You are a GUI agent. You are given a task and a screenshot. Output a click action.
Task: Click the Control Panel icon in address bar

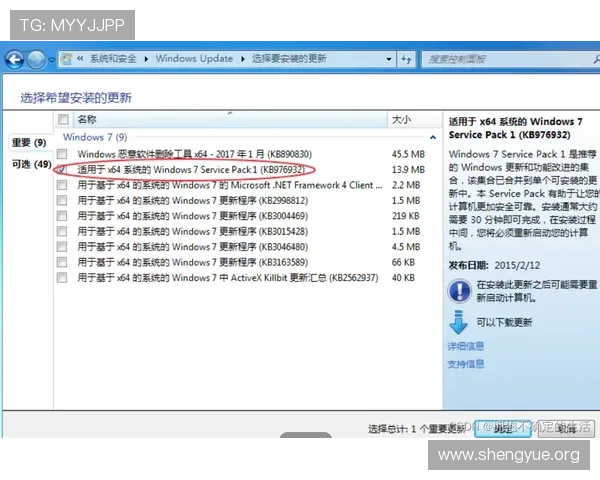67,59
